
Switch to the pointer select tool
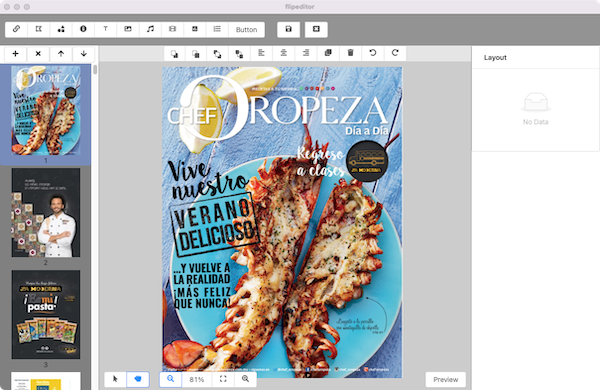[115, 379]
